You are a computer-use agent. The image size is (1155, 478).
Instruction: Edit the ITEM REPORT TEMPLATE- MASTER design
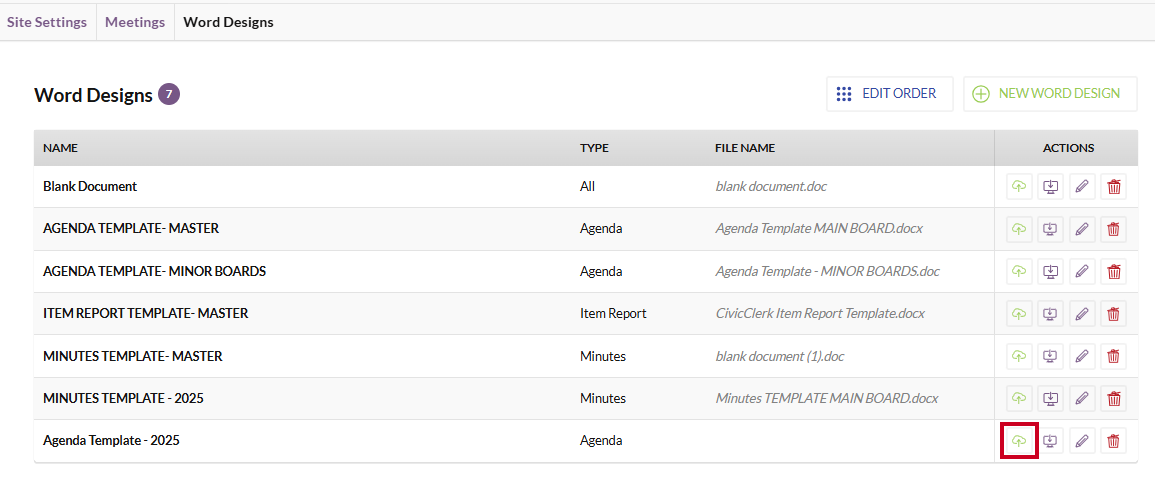click(x=1082, y=314)
